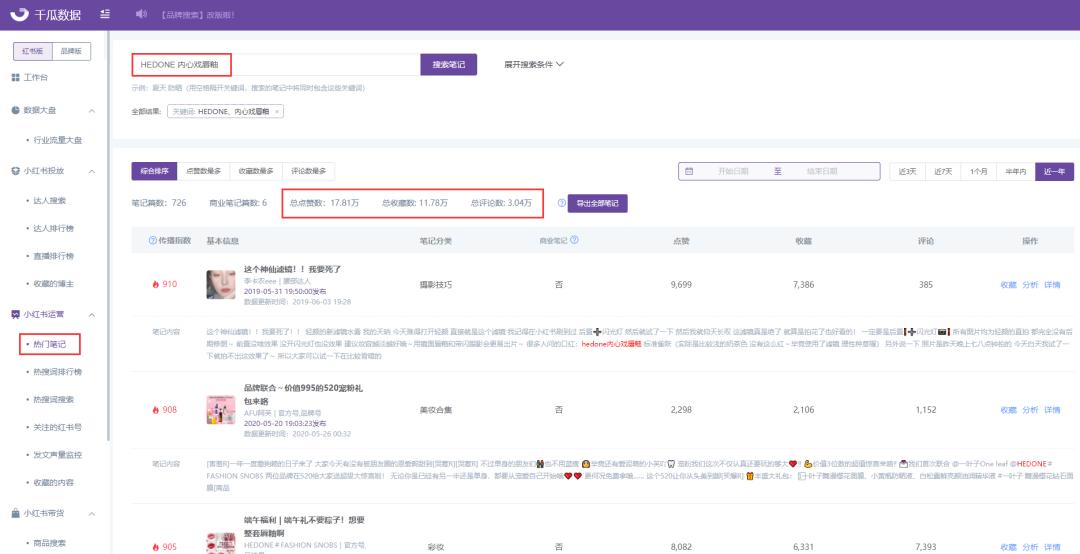Click the 千瓜数据 logo icon
Viewport: 1080px width, 554px height.
tap(21, 14)
